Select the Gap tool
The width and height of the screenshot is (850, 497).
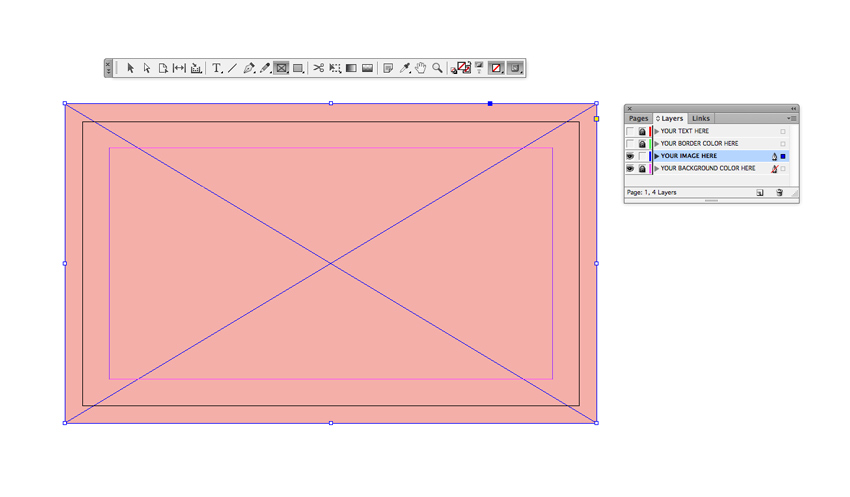(179, 68)
